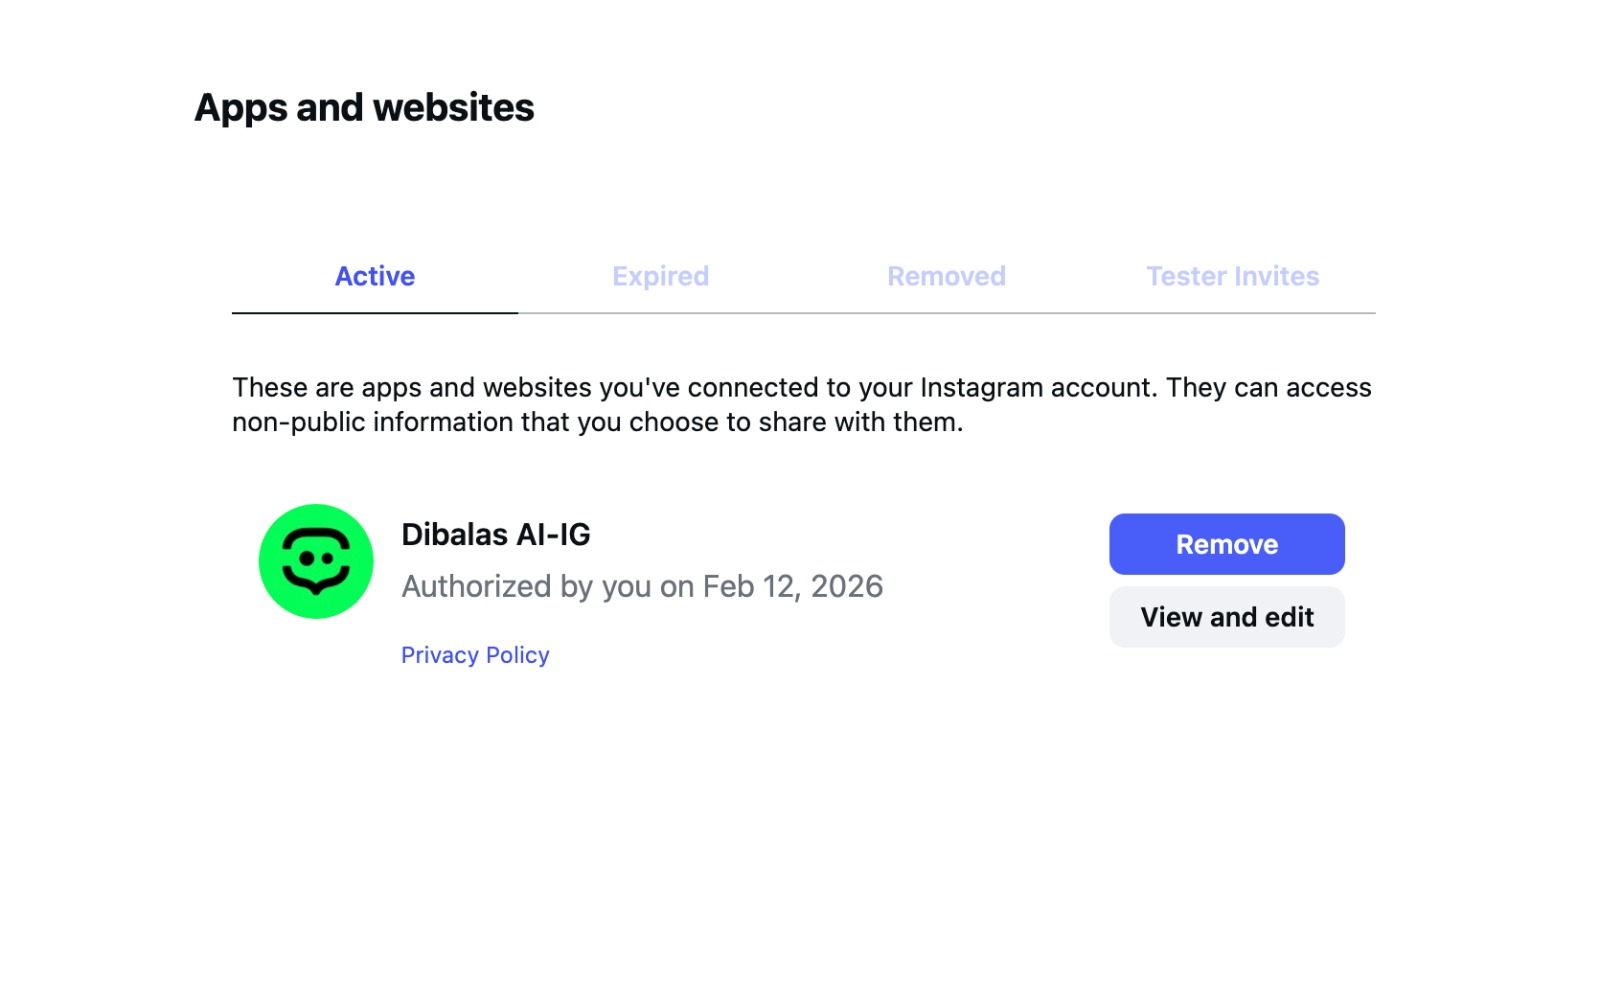Click the date Feb 12, 2026
Viewport: 1600px width, 981px height.
coord(793,586)
